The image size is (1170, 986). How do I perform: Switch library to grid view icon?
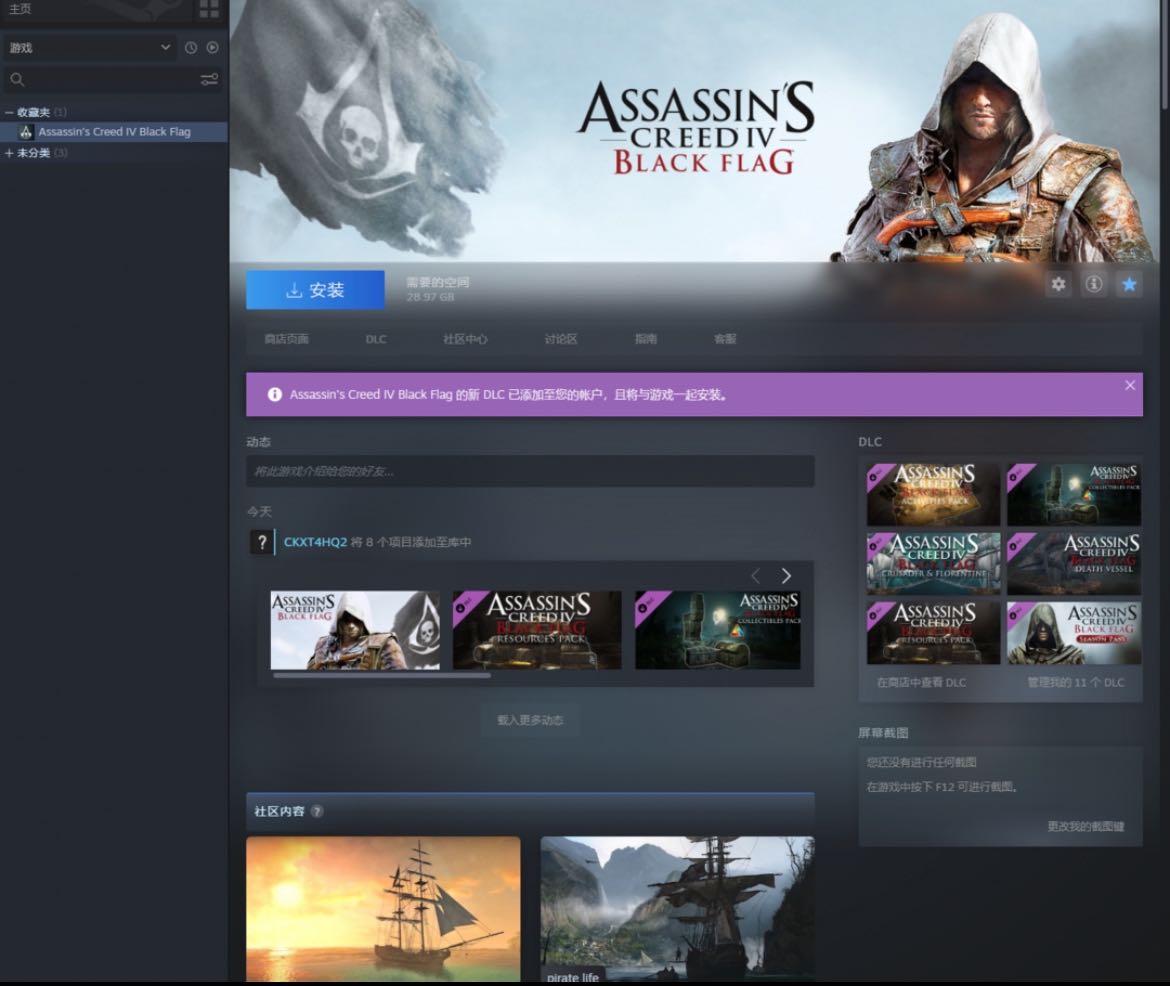209,9
